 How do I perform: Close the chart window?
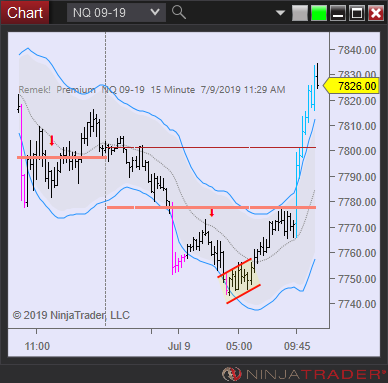[376, 13]
